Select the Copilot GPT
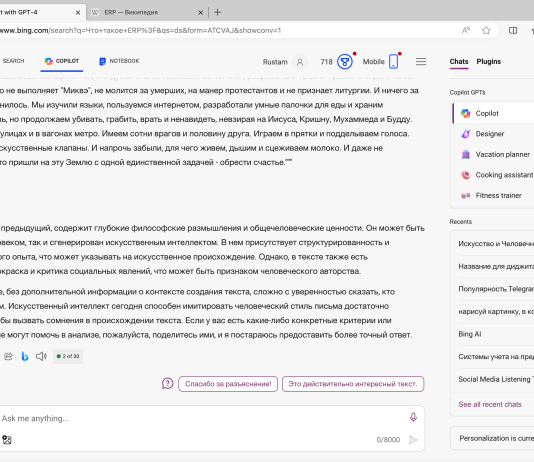The width and height of the screenshot is (534, 462). pyautogui.click(x=493, y=113)
